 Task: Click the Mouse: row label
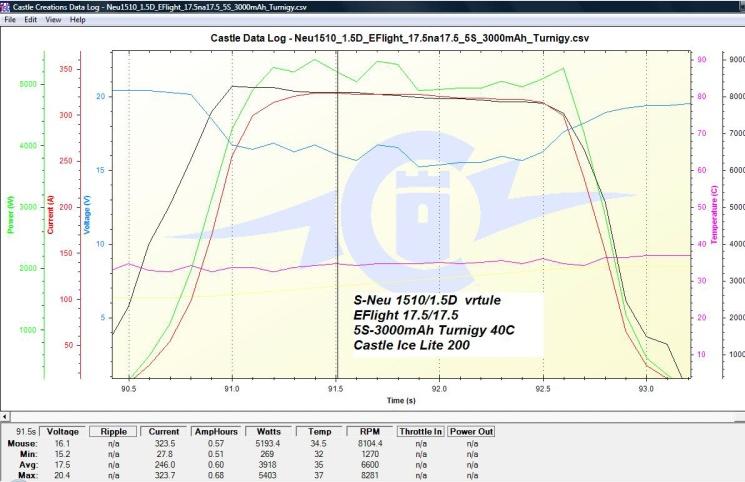[x=22, y=443]
